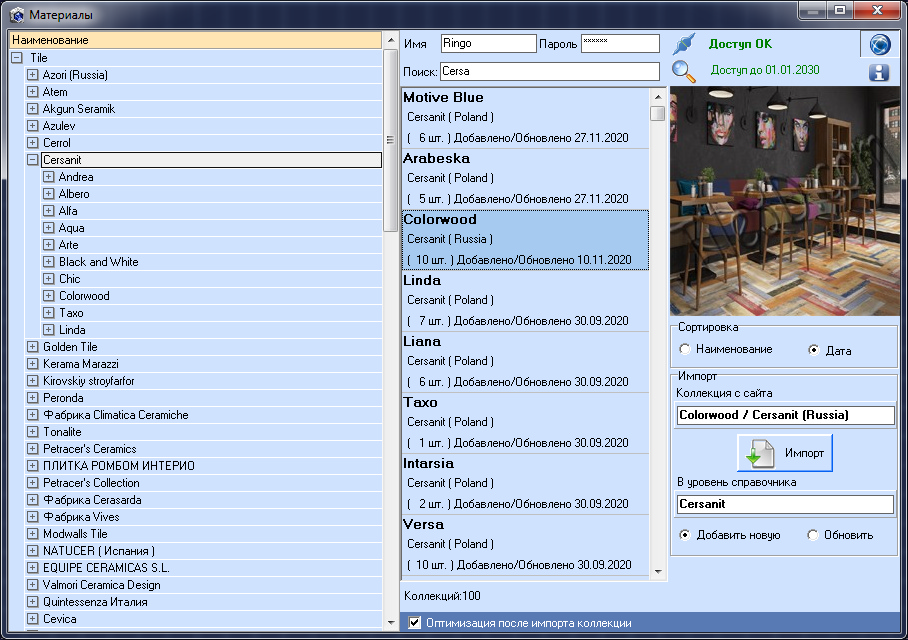Click the Имя input field
The image size is (908, 640).
(488, 43)
